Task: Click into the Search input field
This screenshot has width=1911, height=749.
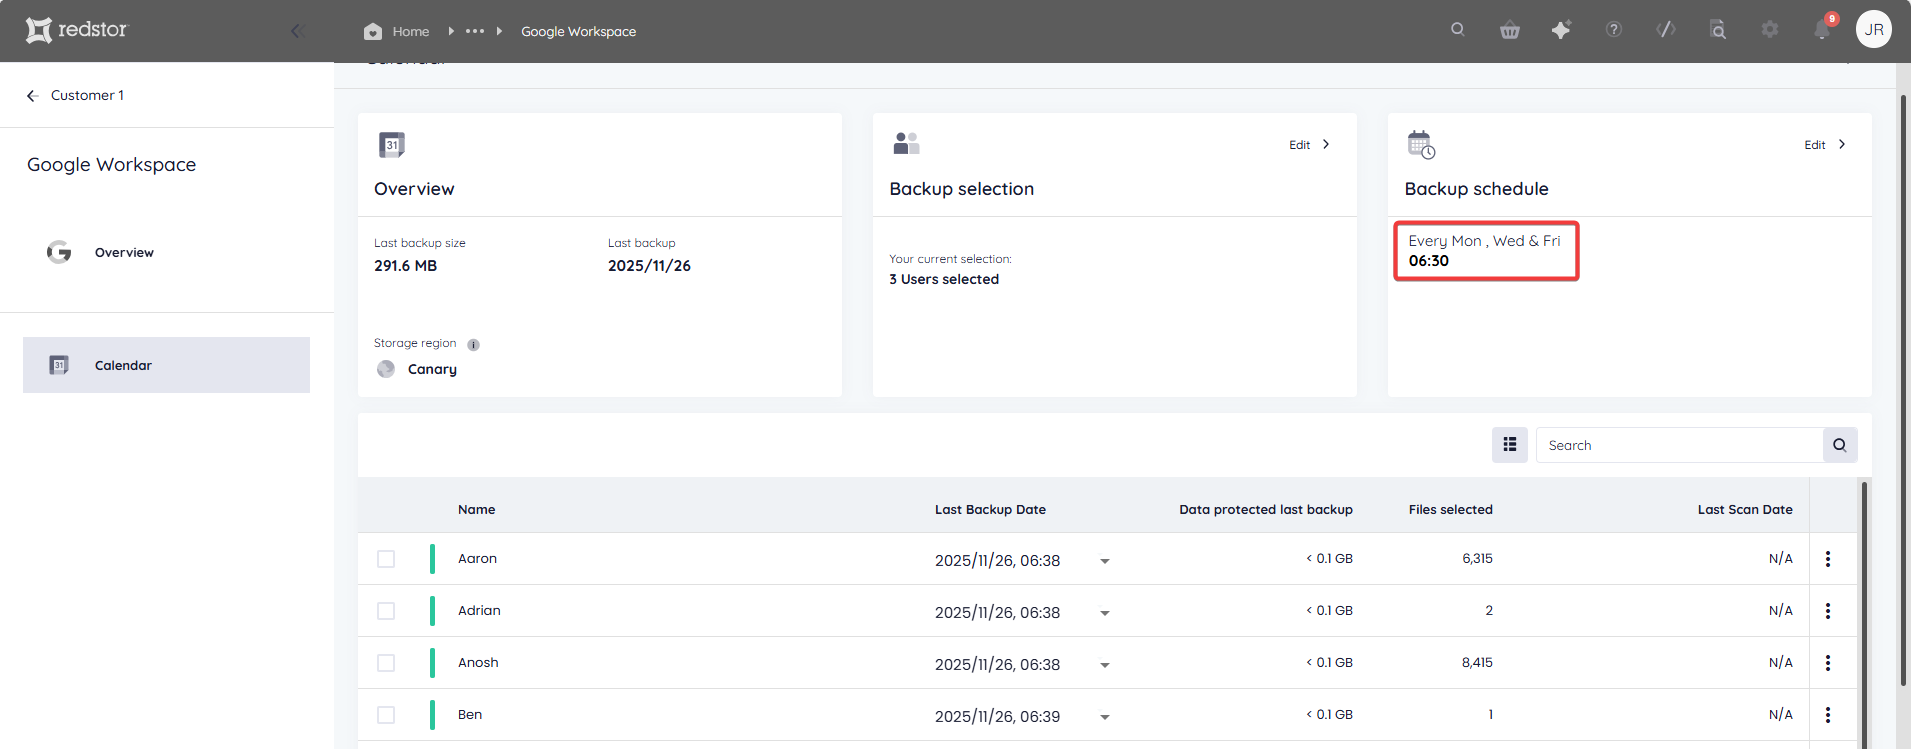Action: 1679,445
